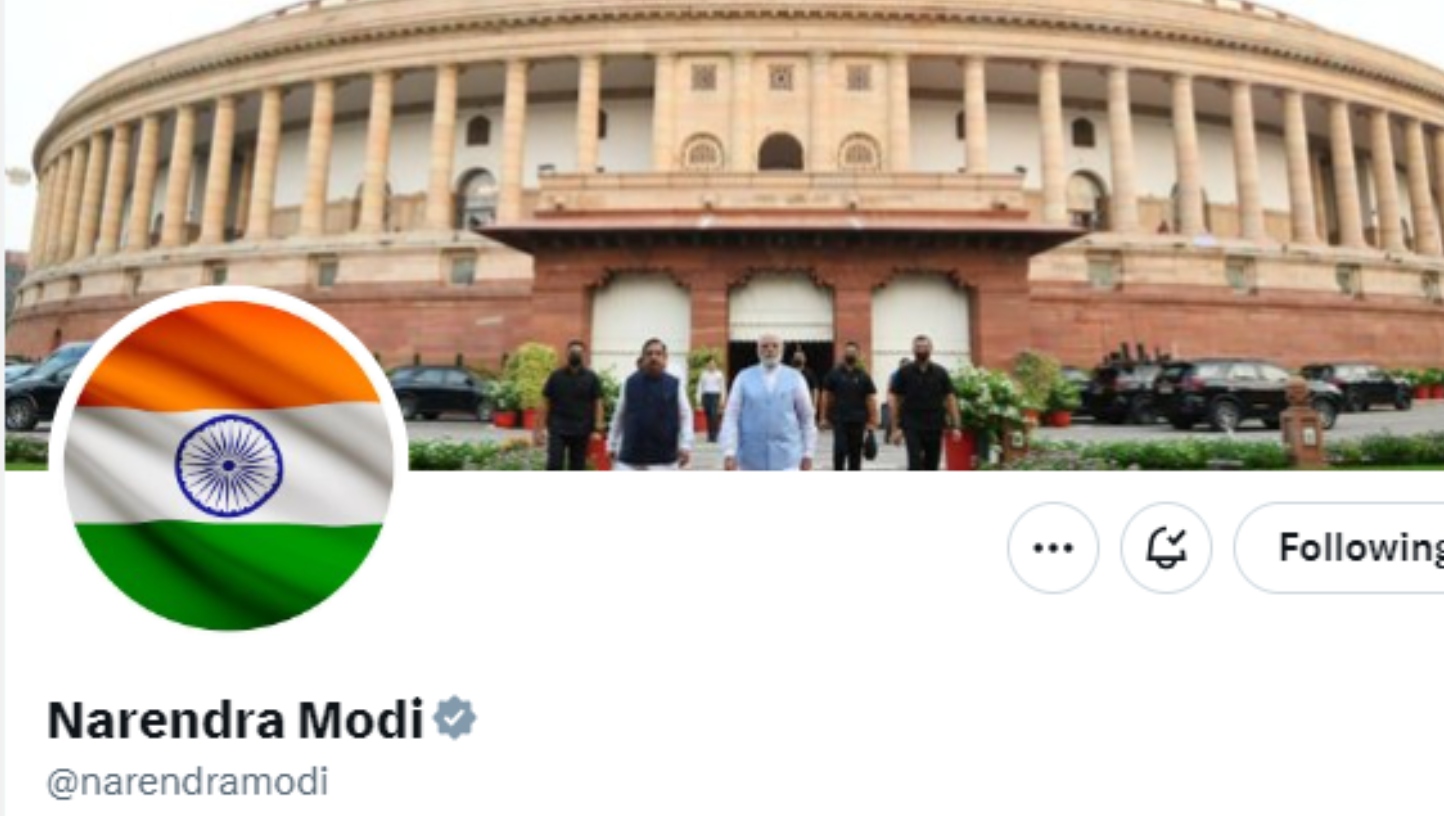Image resolution: width=1444 pixels, height=816 pixels.
Task: Click the central arched window above the entrance
Action: [780, 152]
